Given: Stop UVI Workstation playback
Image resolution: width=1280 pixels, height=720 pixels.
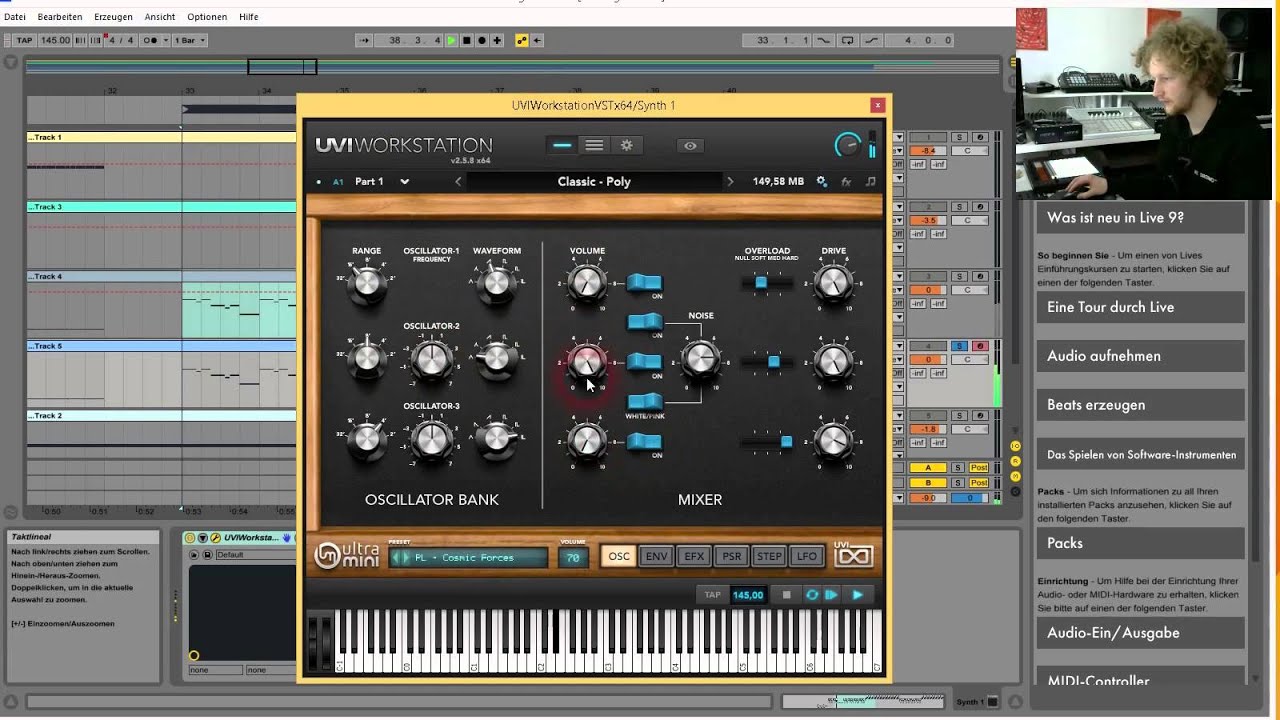Looking at the screenshot, I should click(x=786, y=595).
